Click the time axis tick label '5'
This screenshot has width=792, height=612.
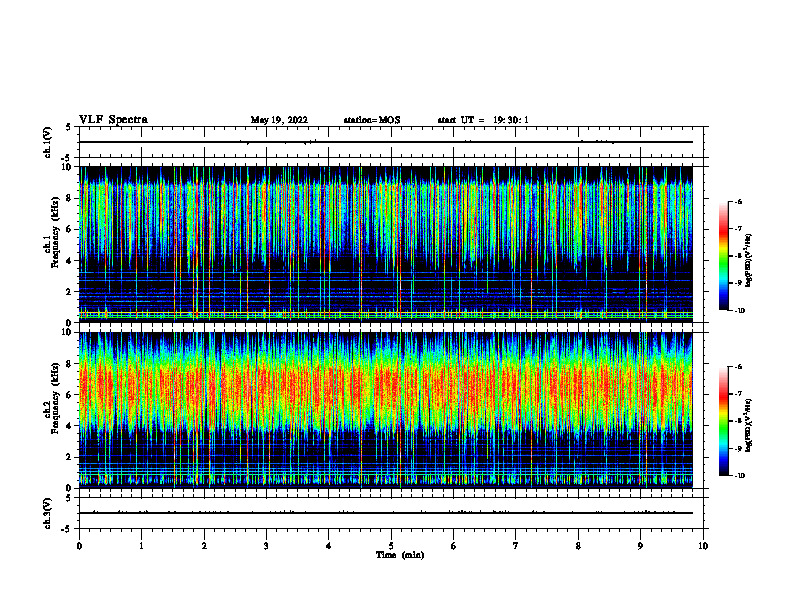click(391, 546)
